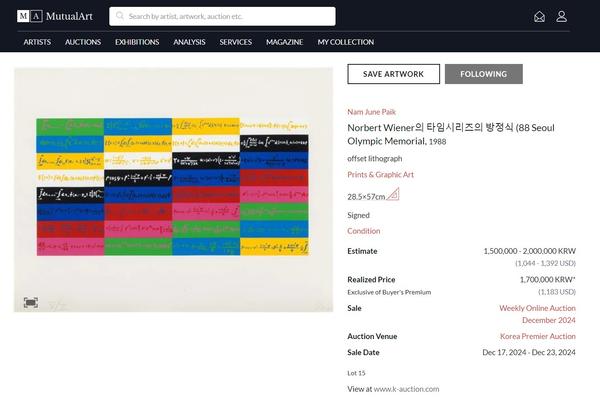Toggle the FOLLOWING artist button
Image resolution: width=600 pixels, height=405 pixels.
[x=484, y=74]
